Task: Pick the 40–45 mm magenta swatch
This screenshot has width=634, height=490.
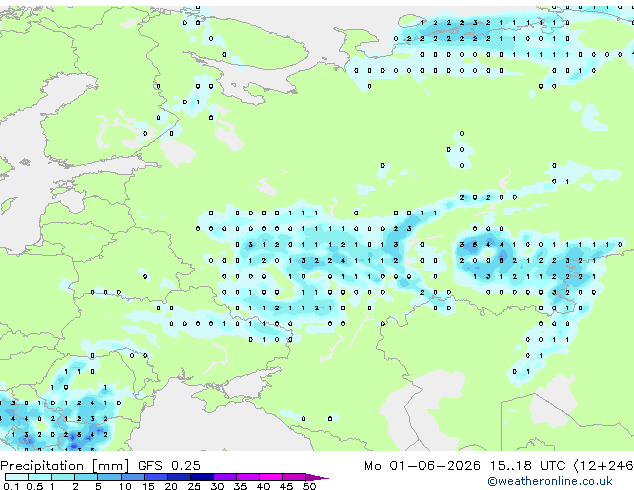Action: pyautogui.click(x=271, y=477)
